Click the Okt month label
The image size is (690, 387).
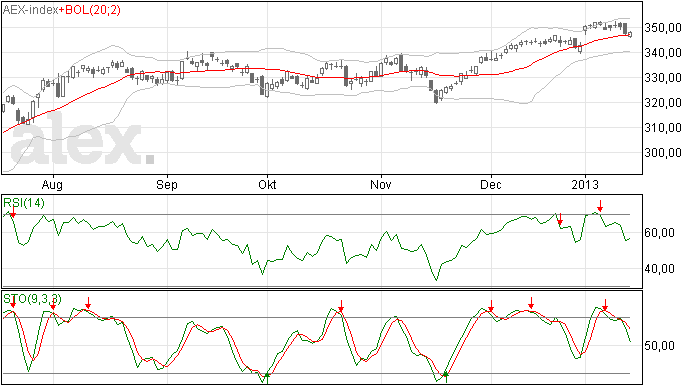click(x=267, y=185)
